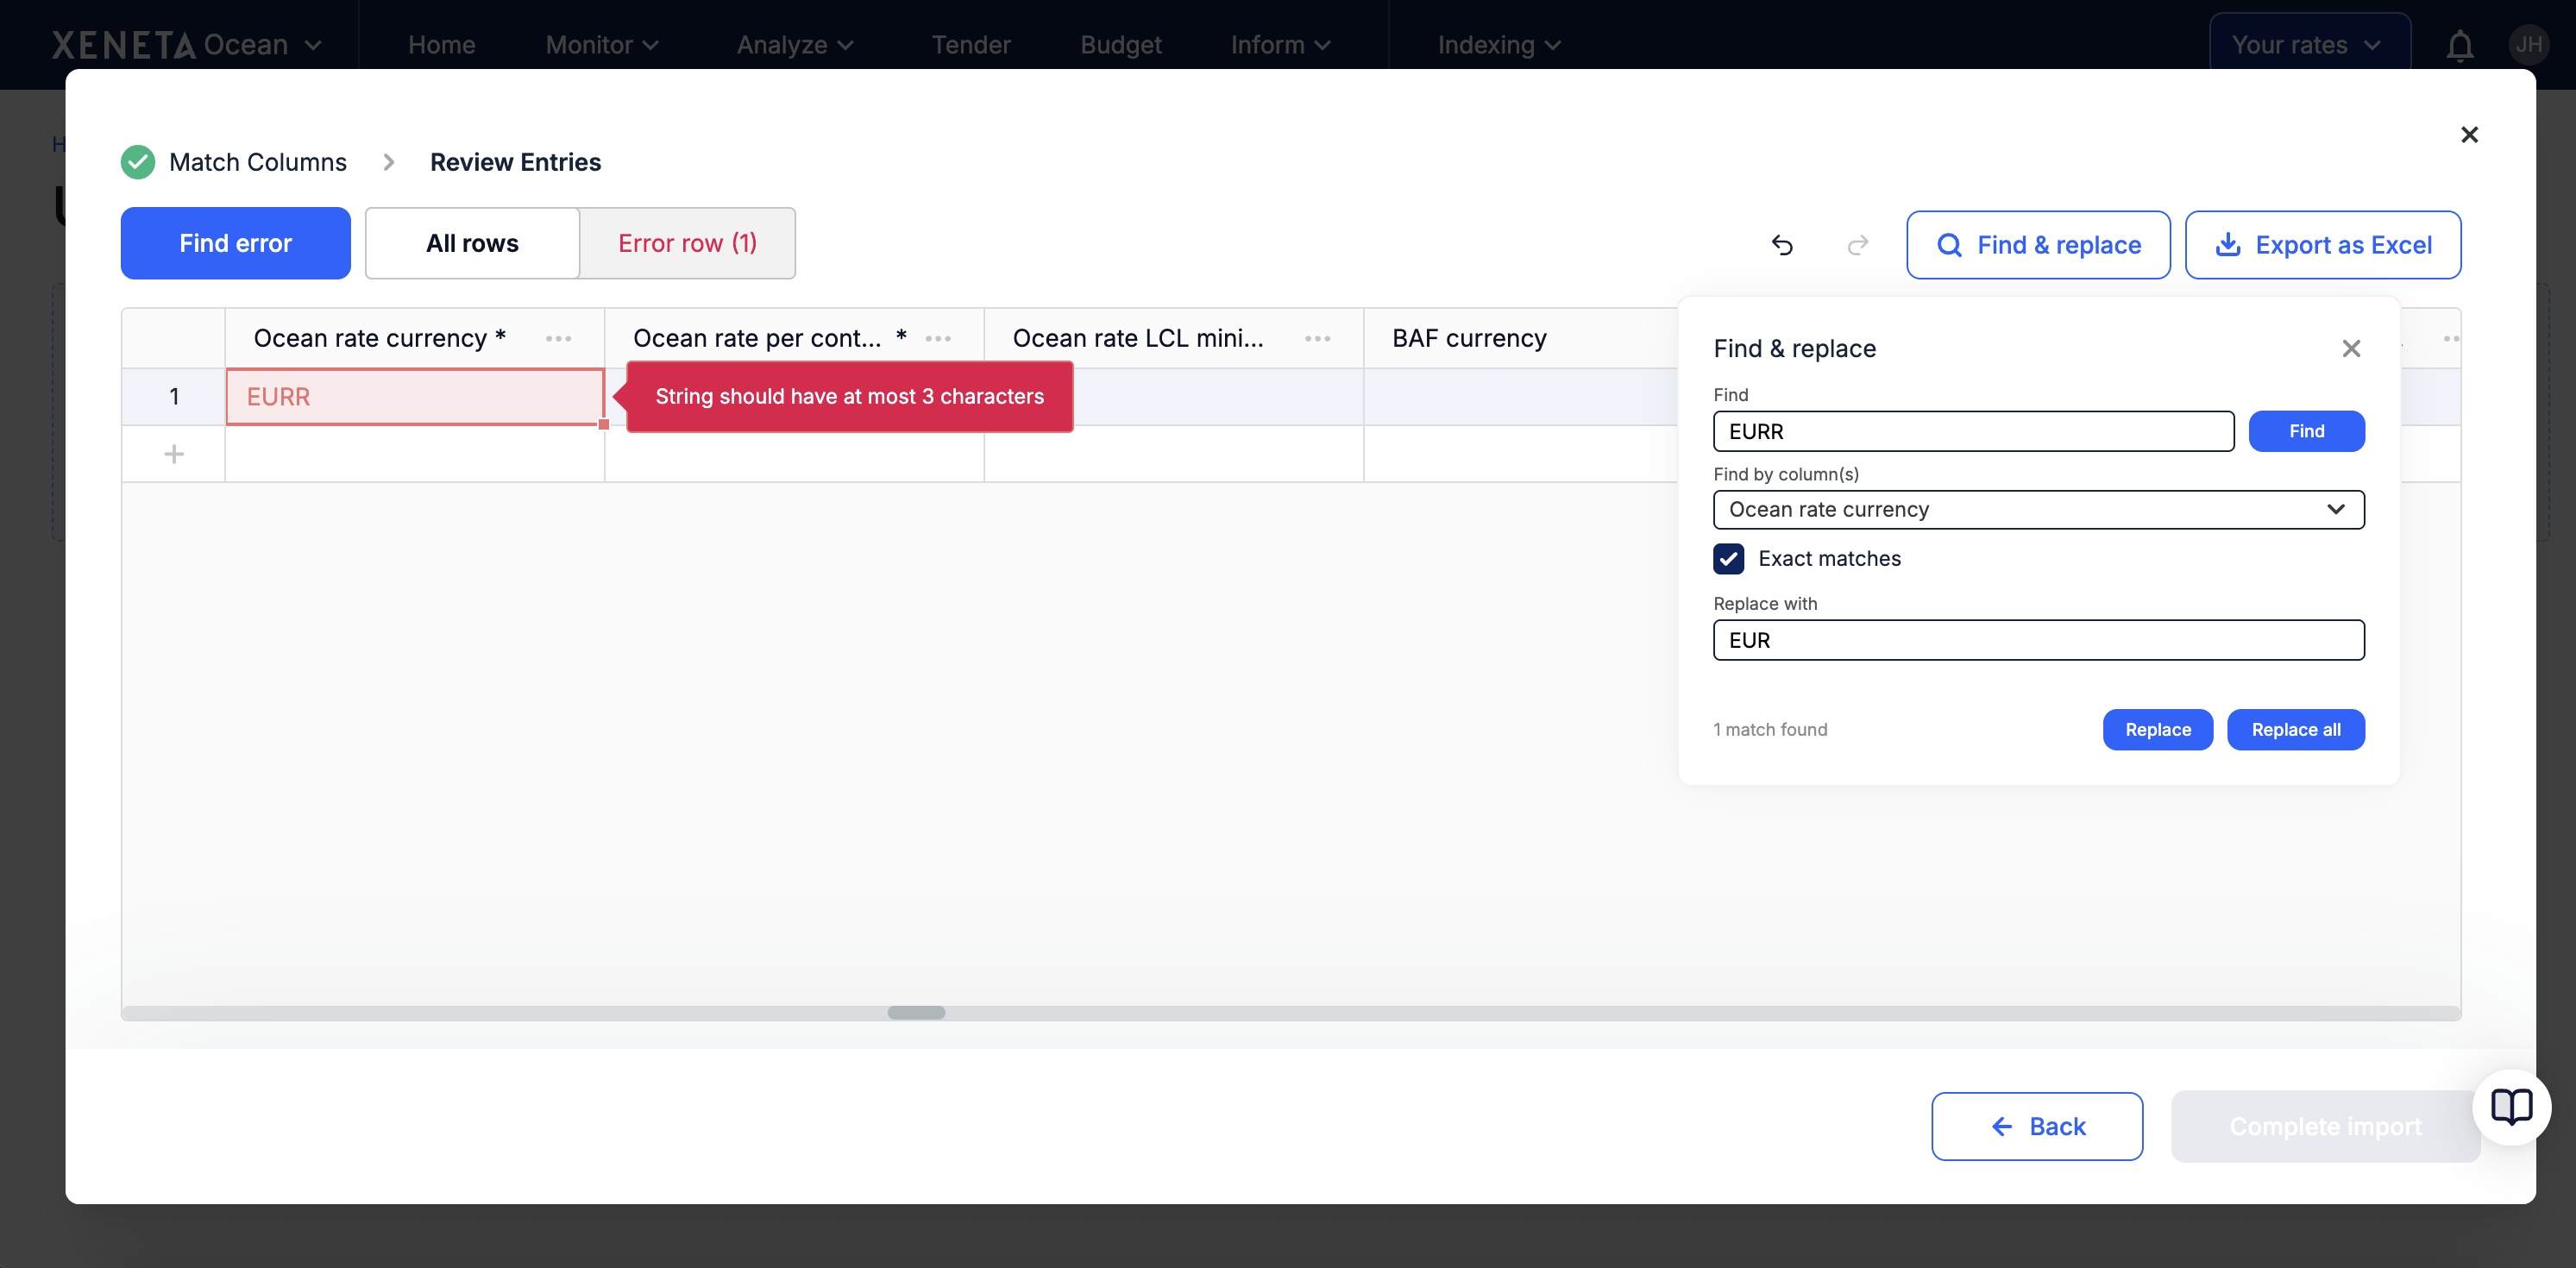Close the Find & replace panel
Image resolution: width=2576 pixels, height=1268 pixels.
pos(2351,348)
